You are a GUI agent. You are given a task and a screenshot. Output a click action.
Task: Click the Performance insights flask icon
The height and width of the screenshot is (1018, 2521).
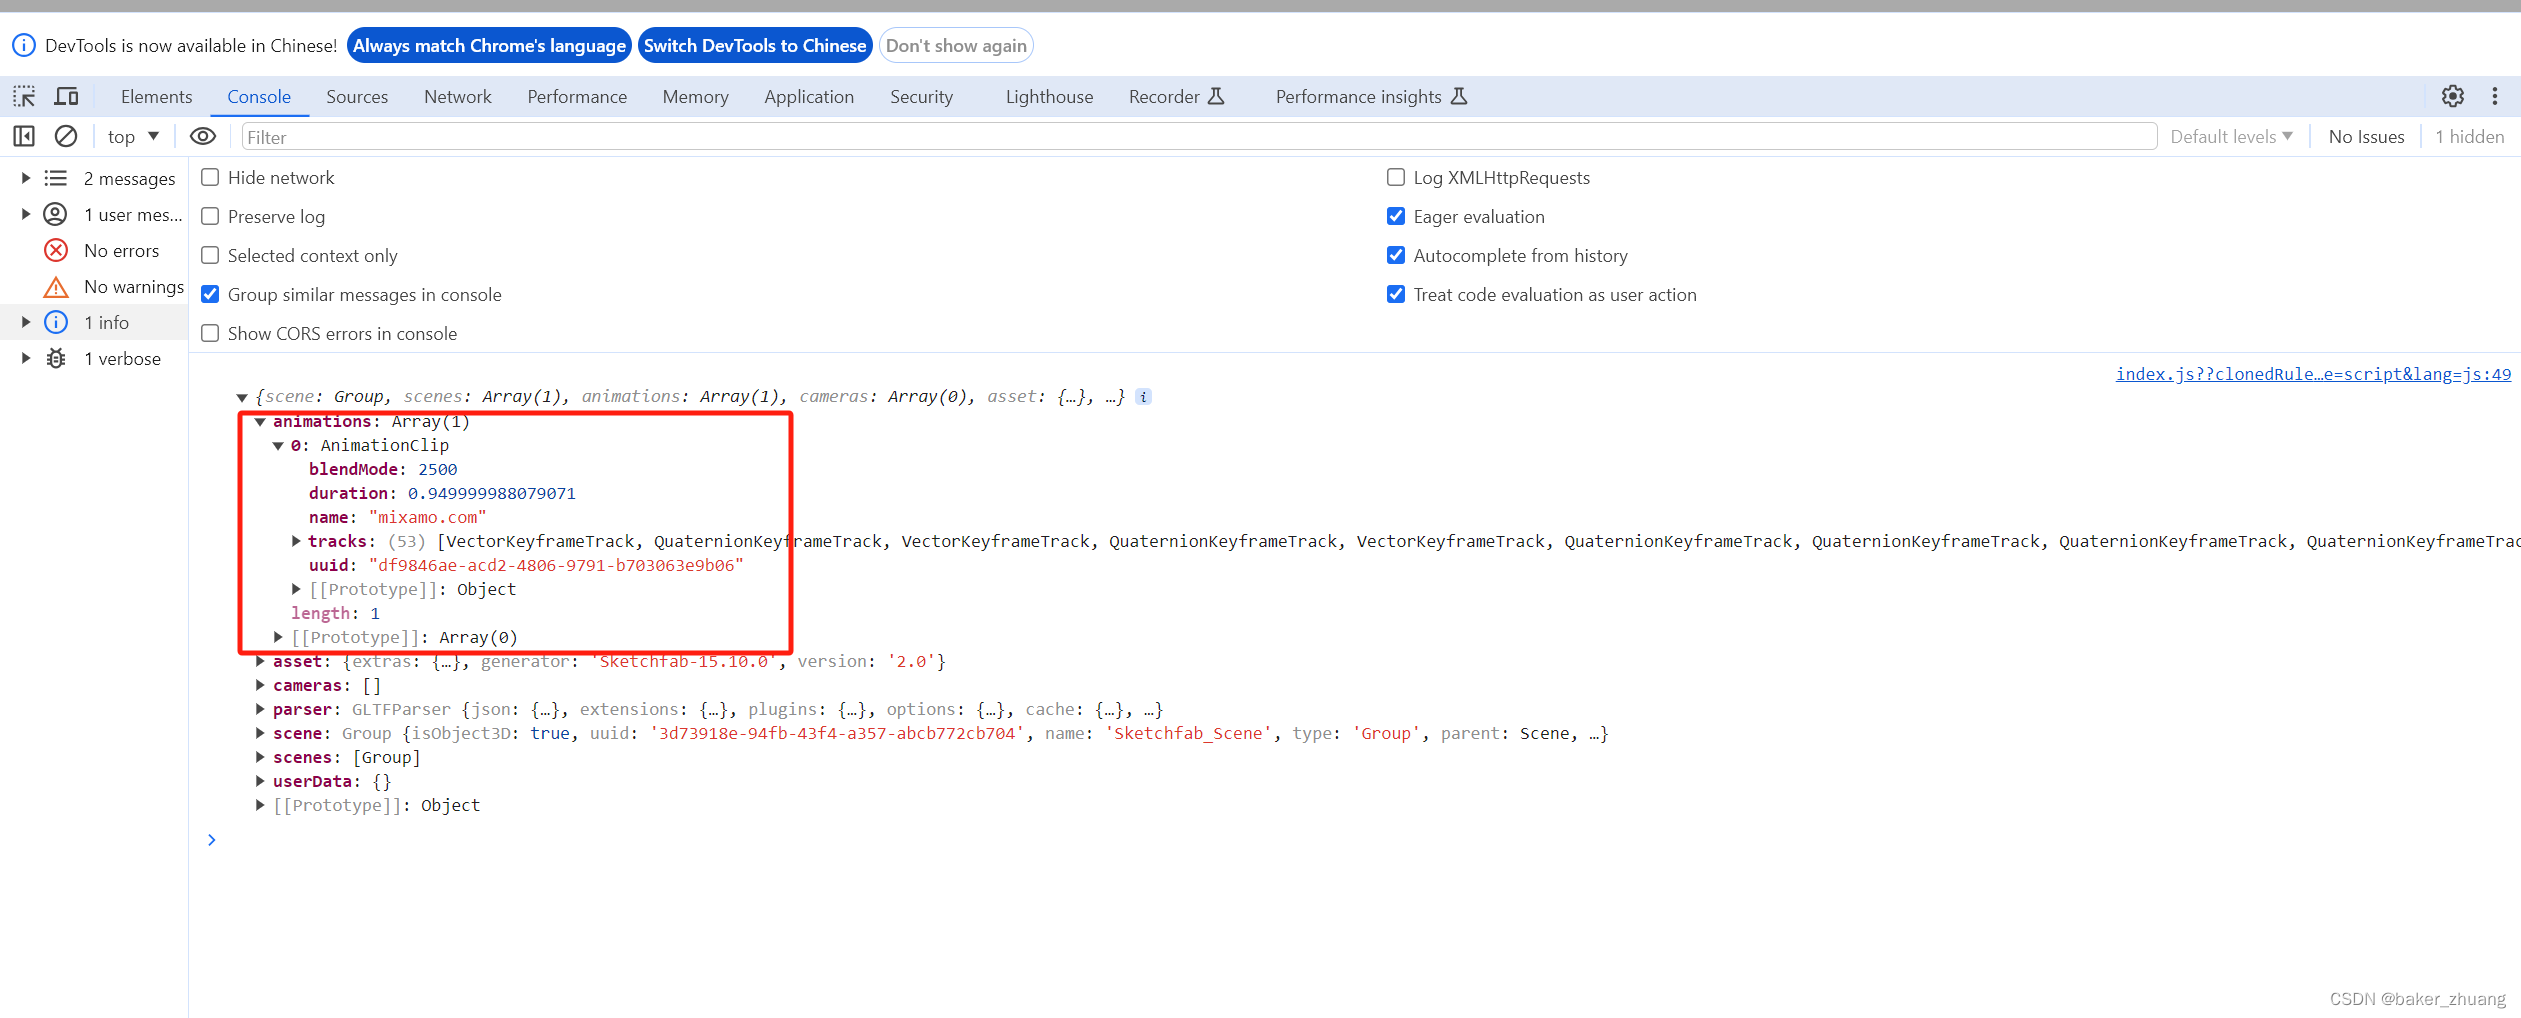(x=1459, y=96)
